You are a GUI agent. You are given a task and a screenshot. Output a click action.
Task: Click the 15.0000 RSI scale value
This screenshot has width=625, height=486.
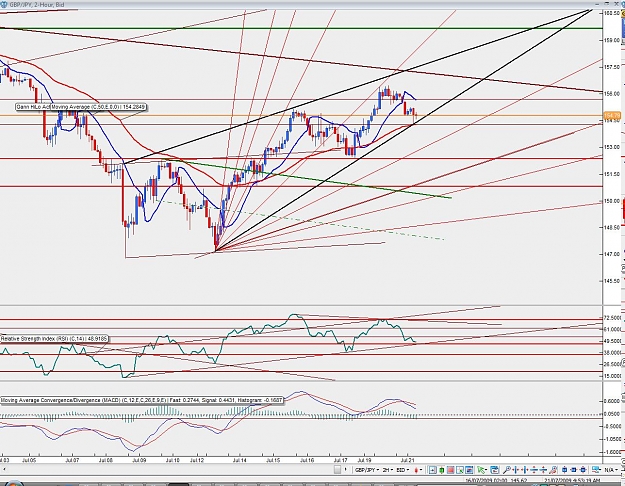pyautogui.click(x=613, y=376)
